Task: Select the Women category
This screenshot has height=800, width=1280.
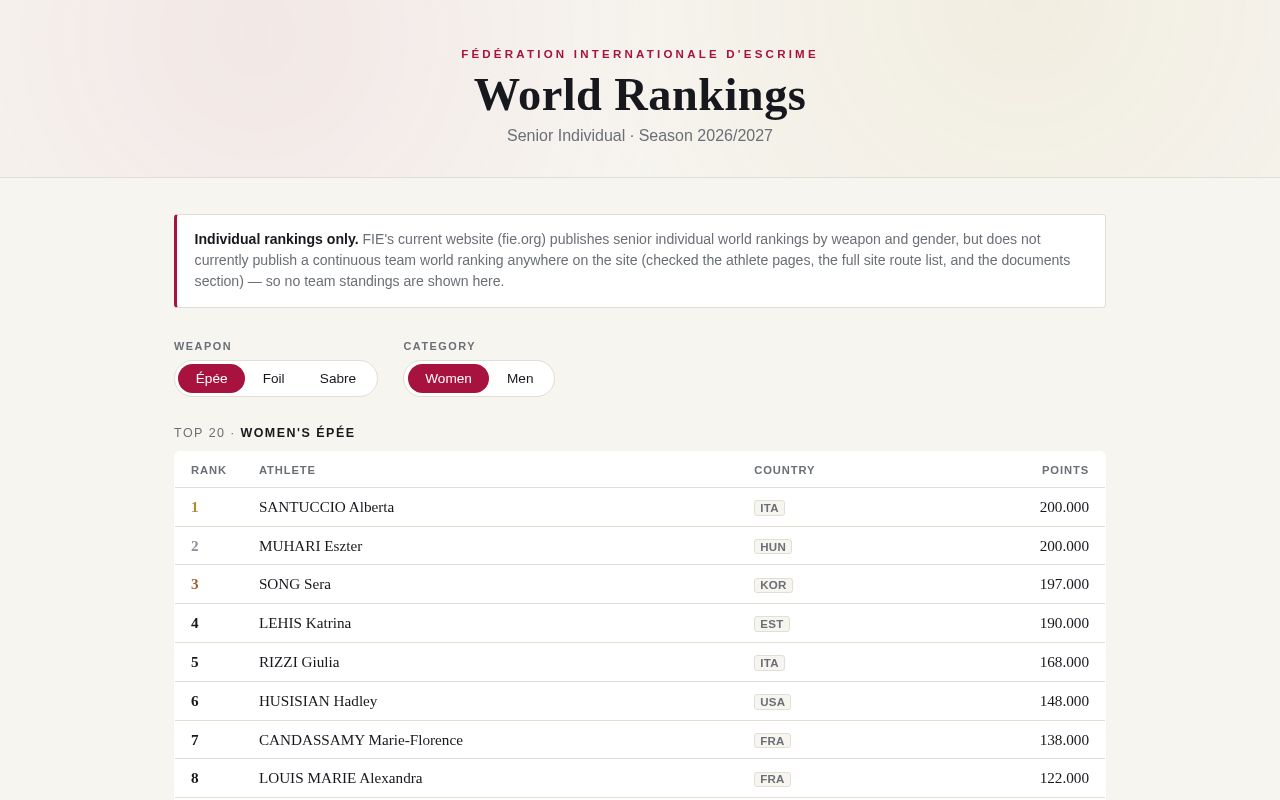Action: tap(448, 378)
